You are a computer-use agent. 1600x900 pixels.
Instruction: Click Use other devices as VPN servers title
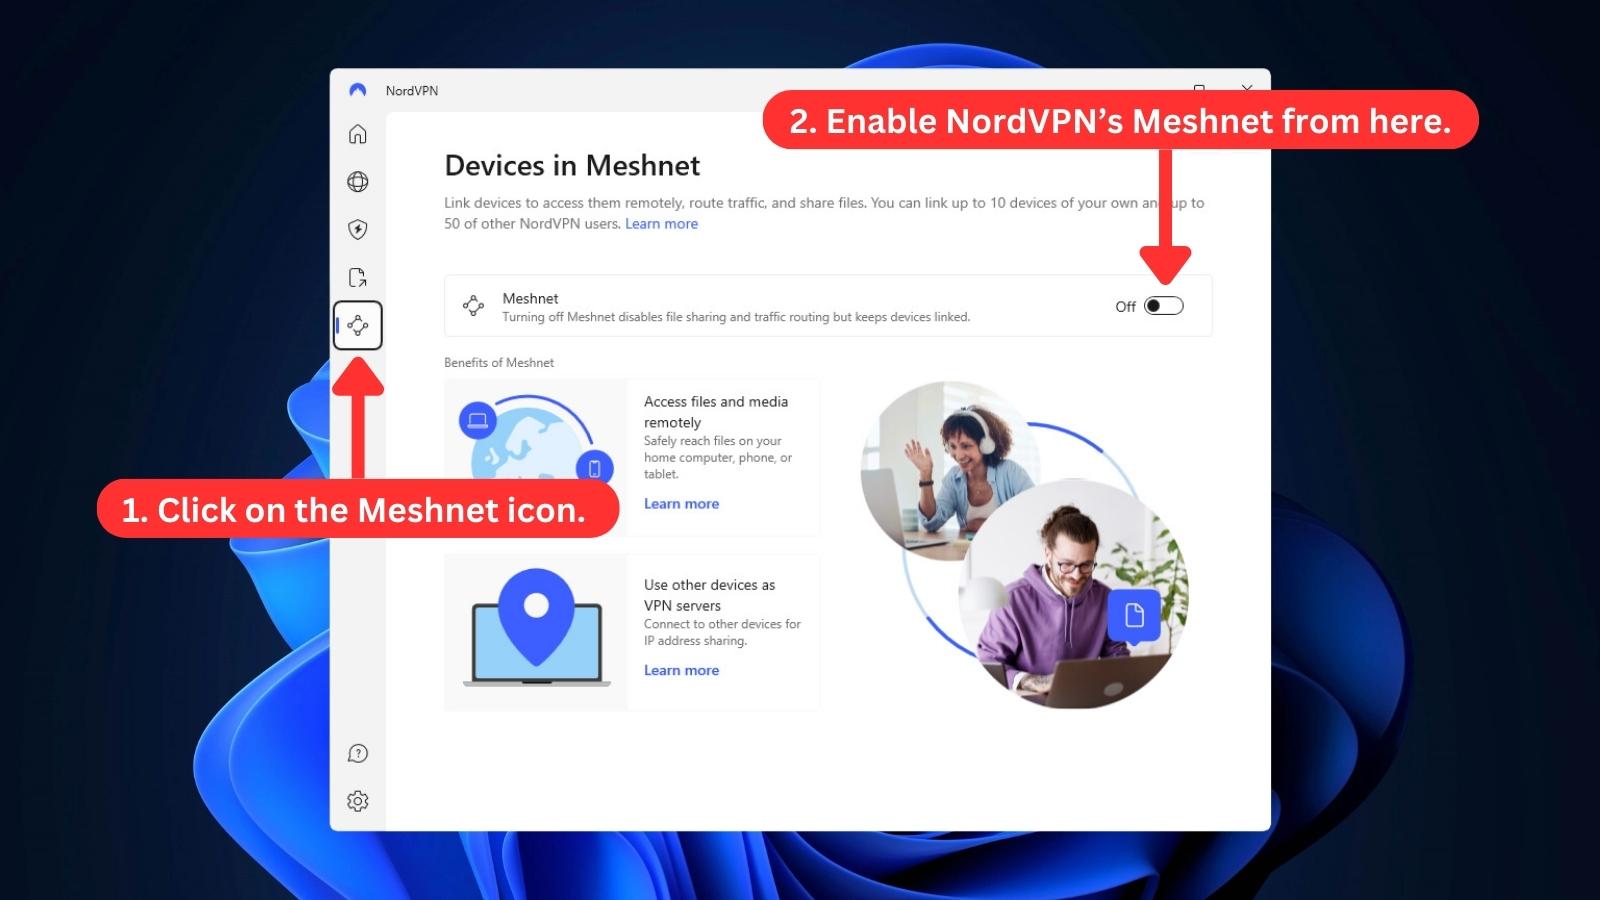710,595
